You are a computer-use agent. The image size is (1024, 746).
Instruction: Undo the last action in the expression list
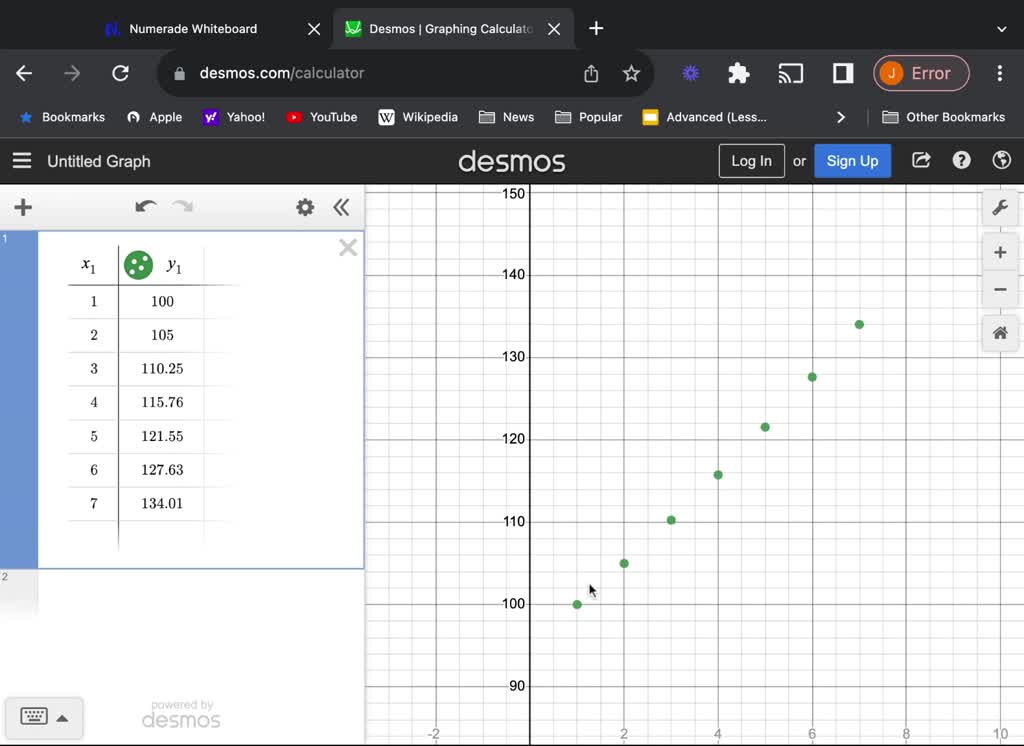146,207
